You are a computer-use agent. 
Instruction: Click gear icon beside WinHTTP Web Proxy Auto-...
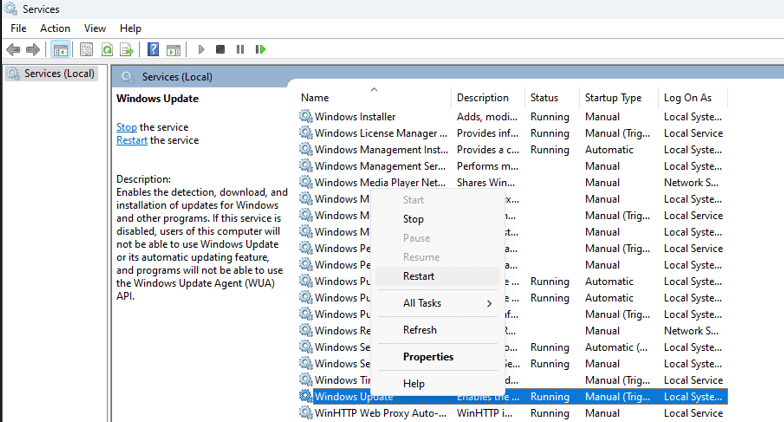(306, 412)
